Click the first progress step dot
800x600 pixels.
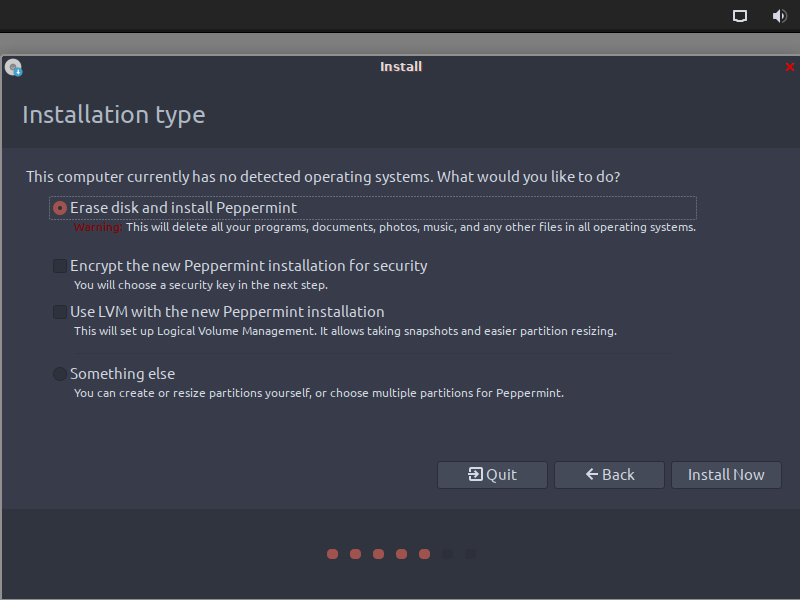coord(332,554)
